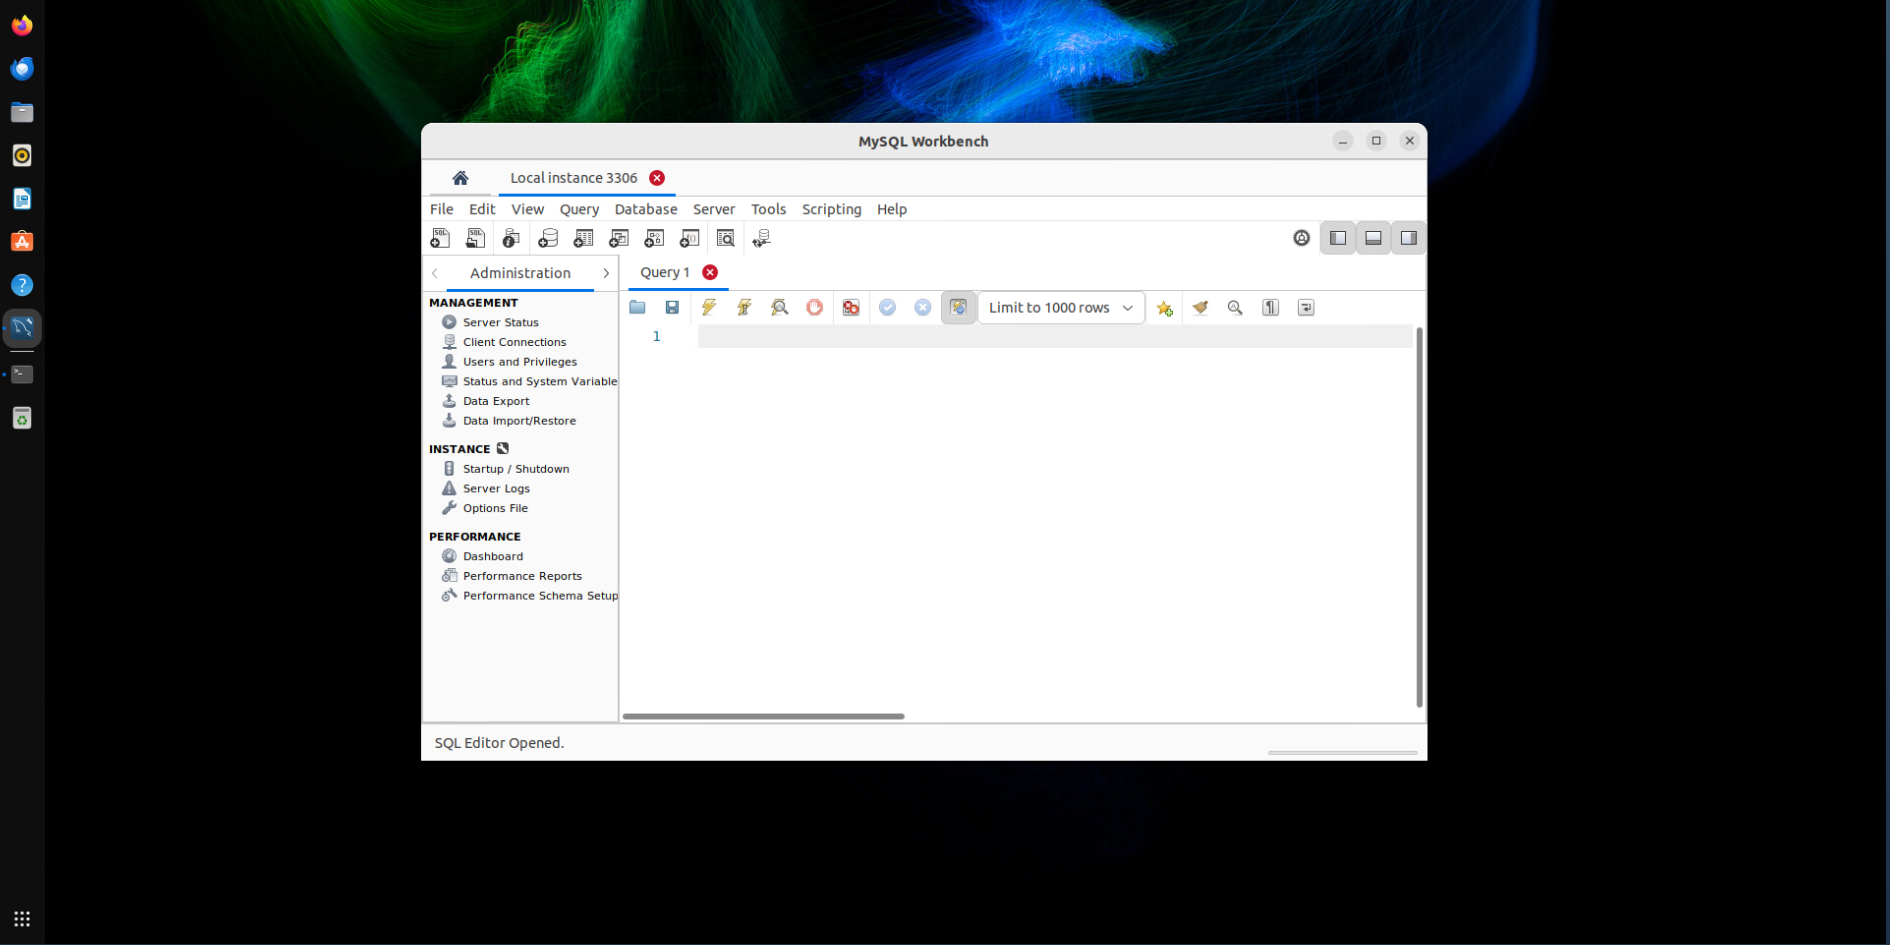Launch Firefox from Ubuntu dock

click(x=22, y=25)
